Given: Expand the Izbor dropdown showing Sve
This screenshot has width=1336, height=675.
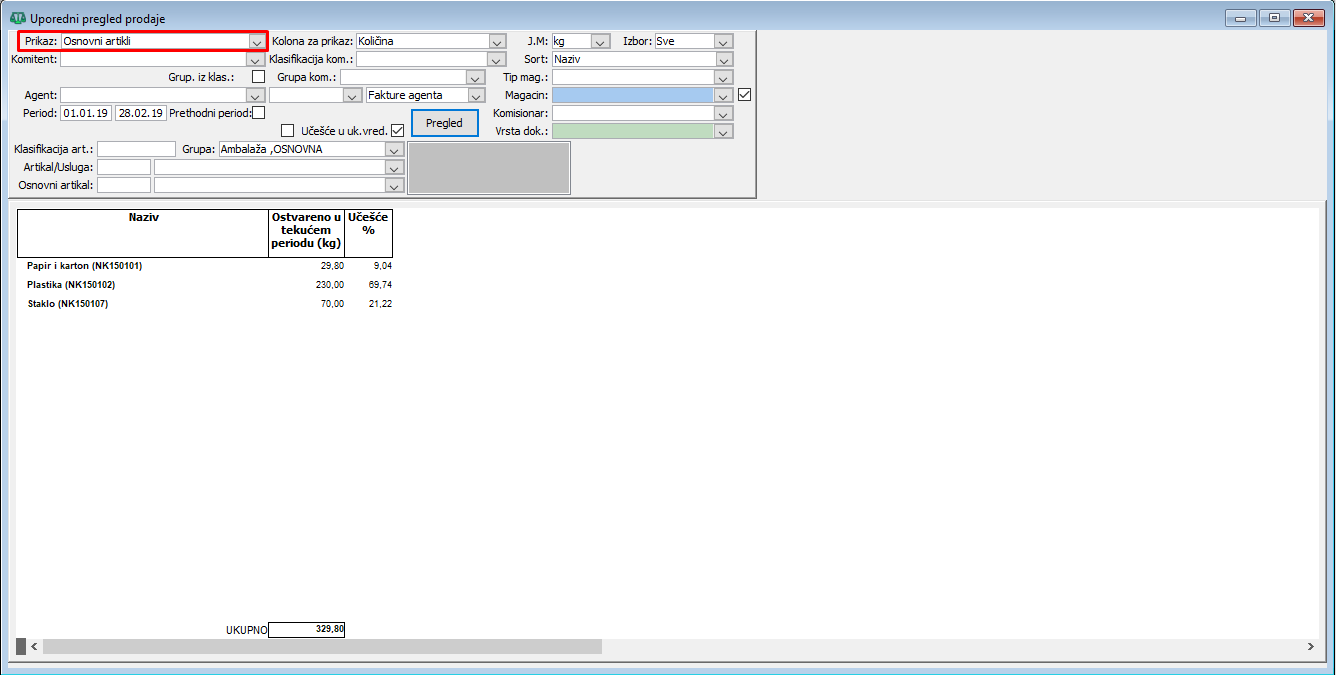Looking at the screenshot, I should [724, 42].
